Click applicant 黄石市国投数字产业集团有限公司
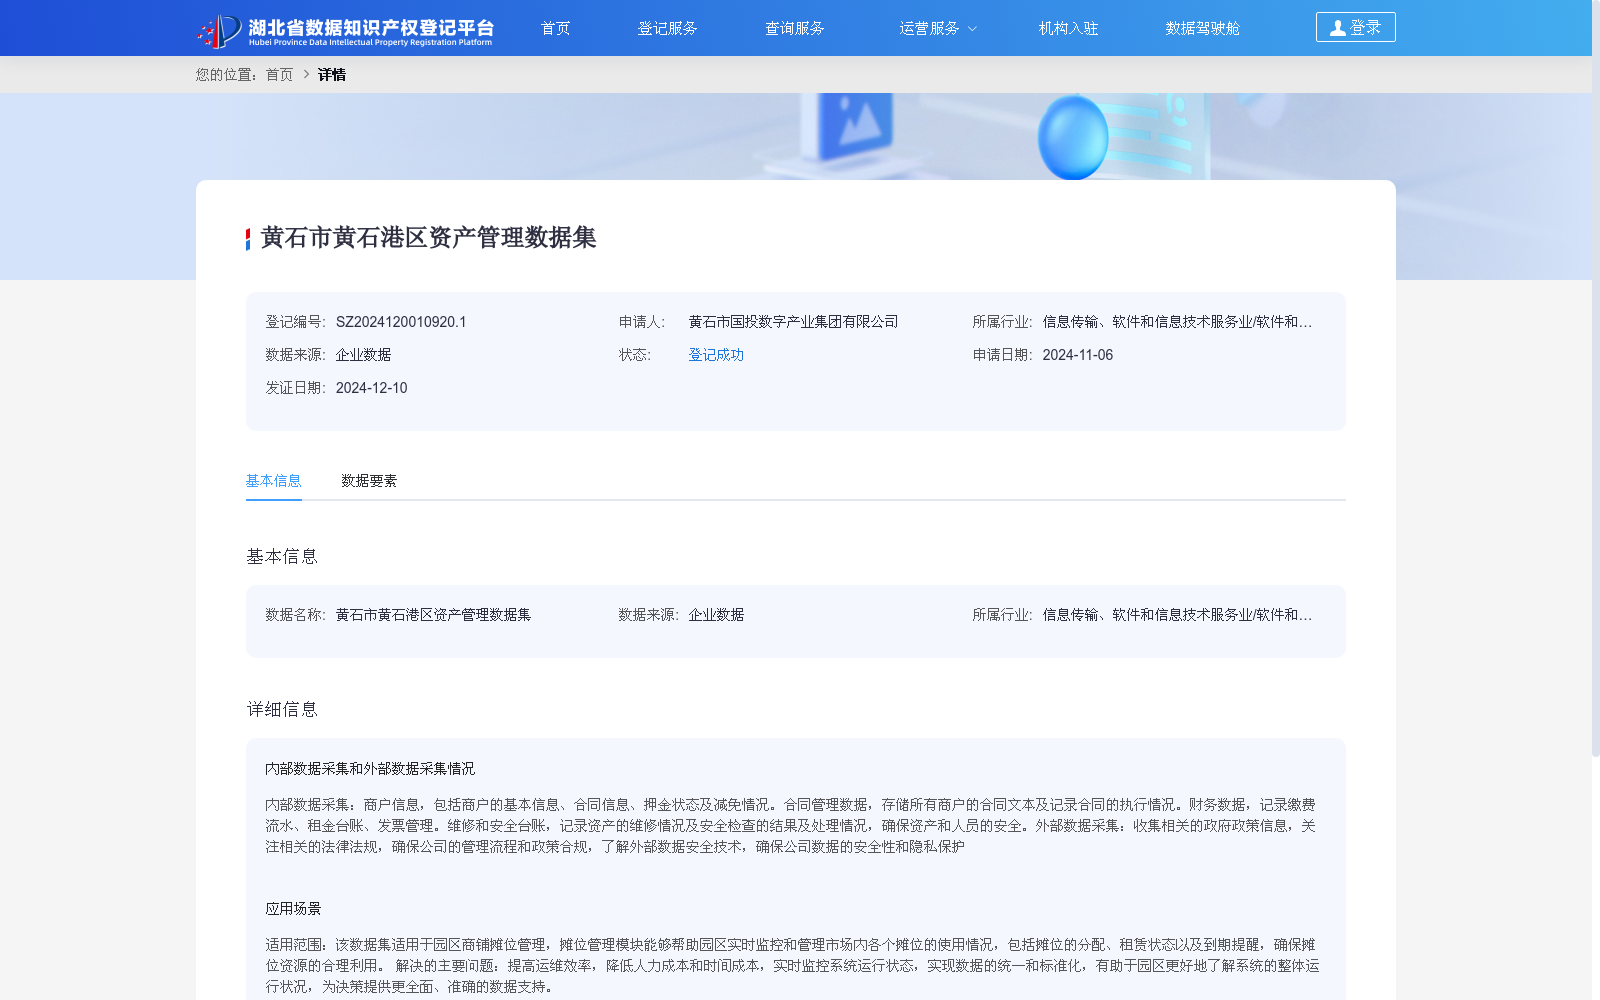This screenshot has width=1600, height=1000. pos(793,322)
